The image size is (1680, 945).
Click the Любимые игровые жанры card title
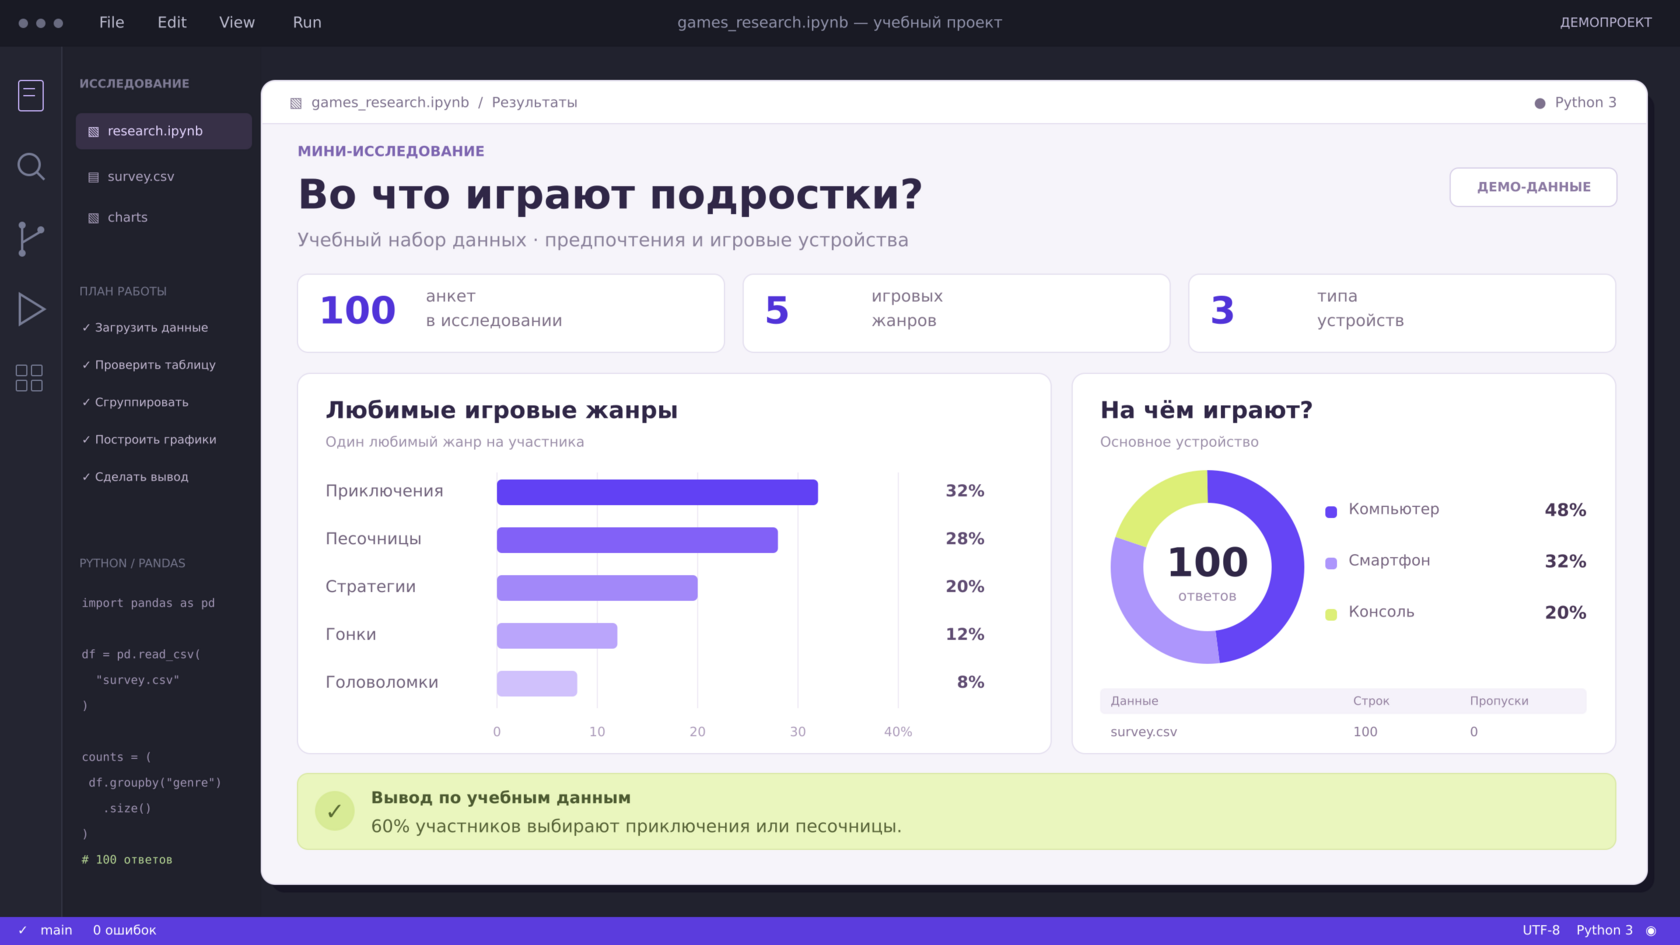pyautogui.click(x=501, y=410)
